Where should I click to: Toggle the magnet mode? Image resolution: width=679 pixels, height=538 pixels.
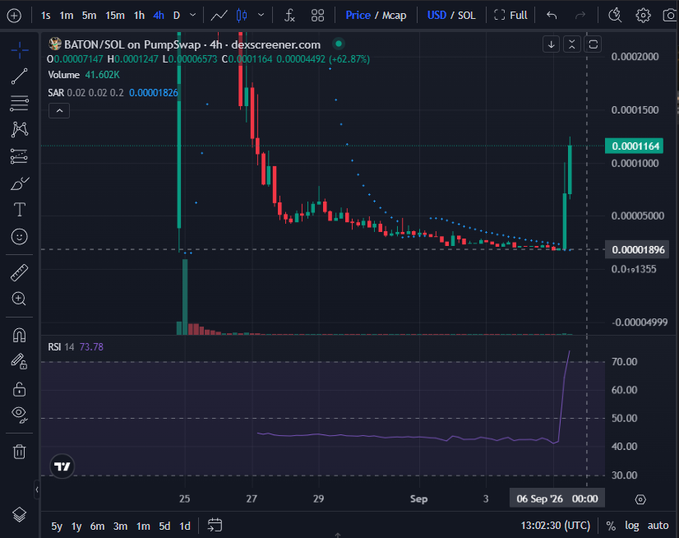pyautogui.click(x=19, y=335)
